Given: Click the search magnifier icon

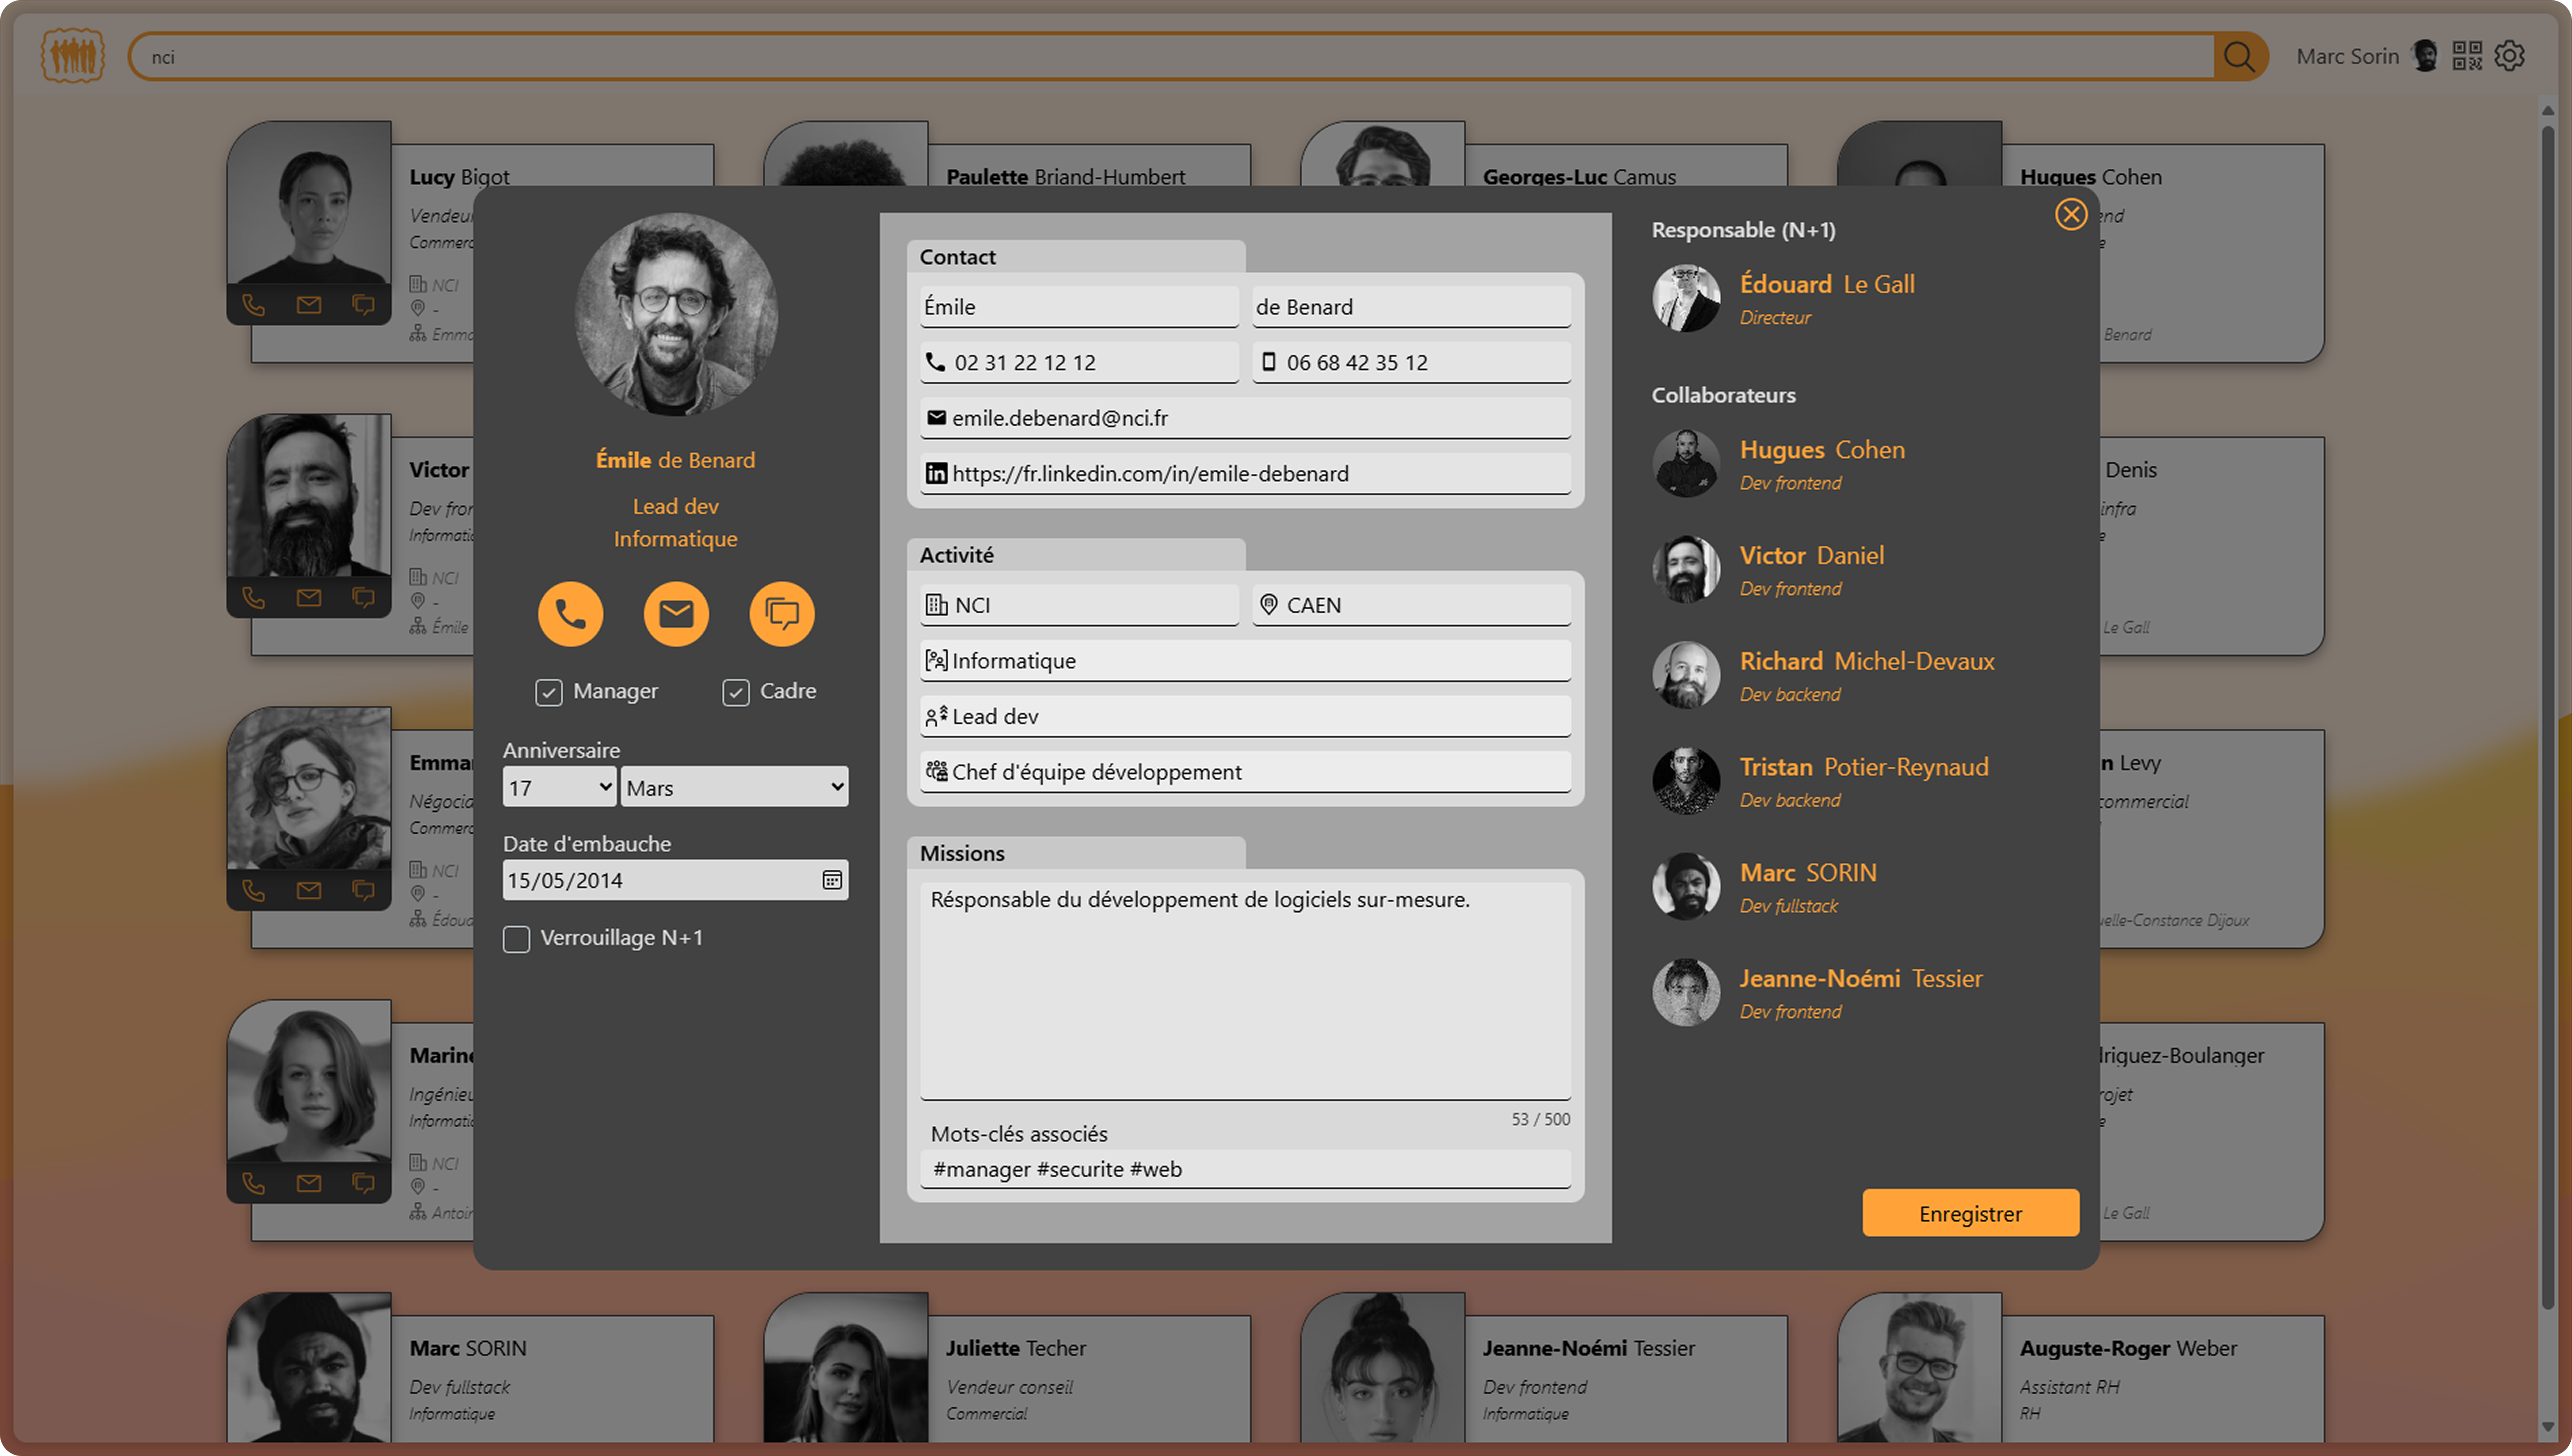Looking at the screenshot, I should [2239, 57].
